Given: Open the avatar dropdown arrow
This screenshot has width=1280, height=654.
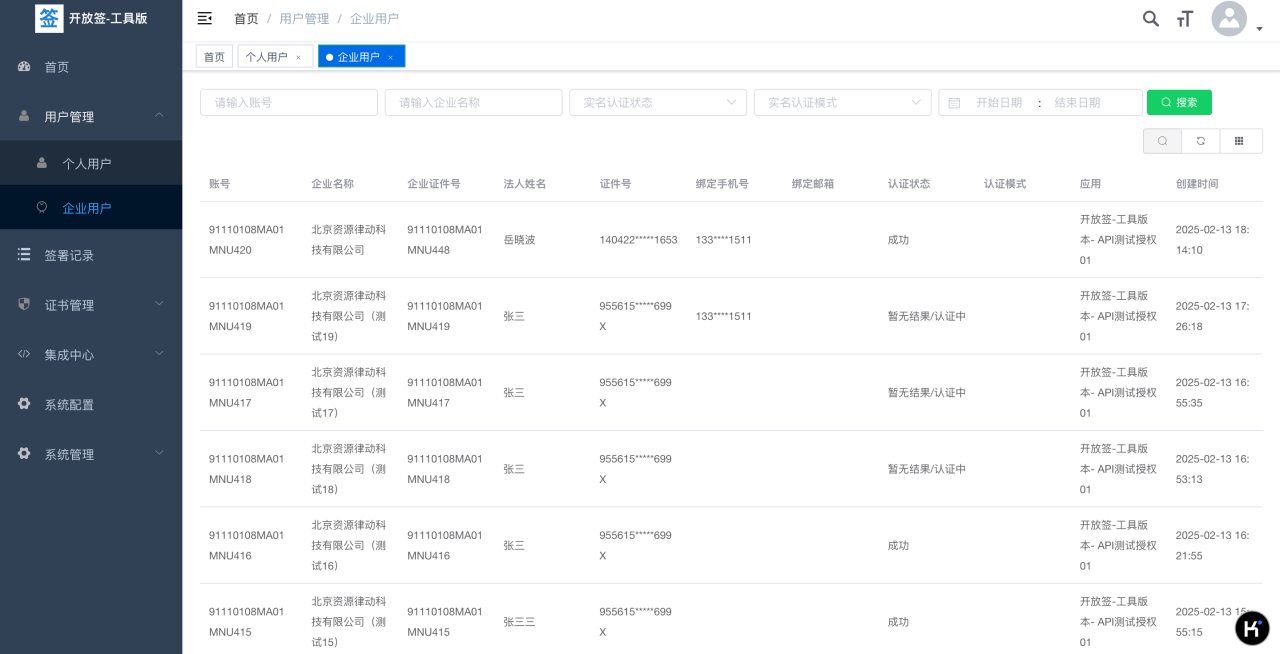Looking at the screenshot, I should (1259, 30).
